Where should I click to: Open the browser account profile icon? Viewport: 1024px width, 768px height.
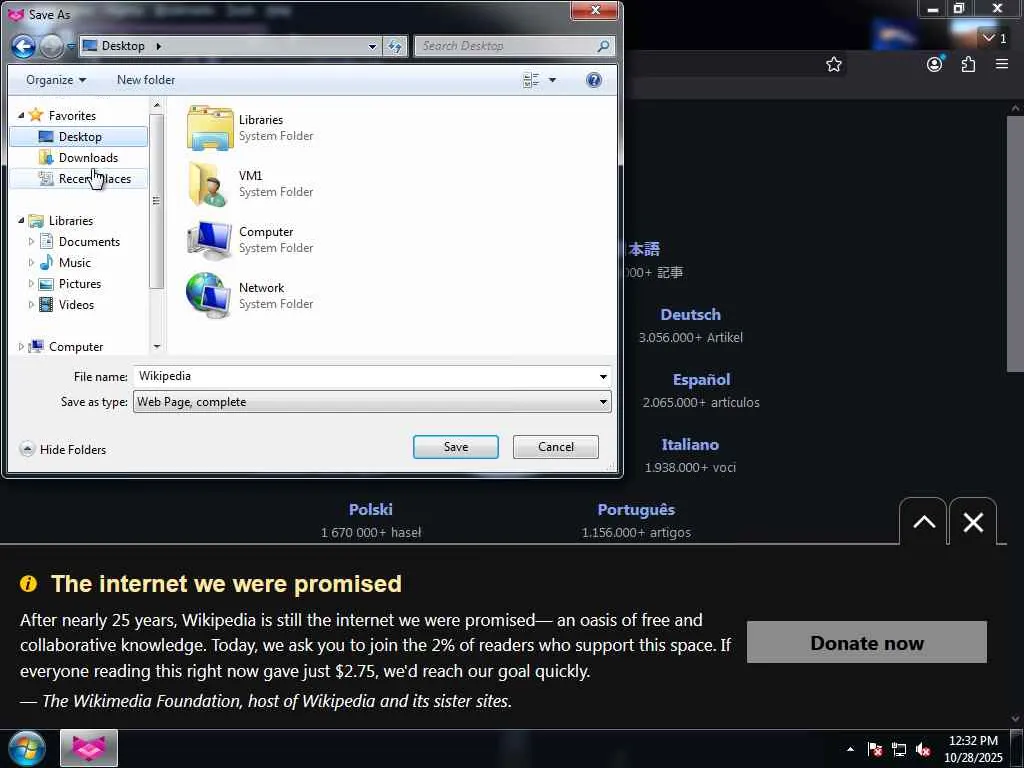[x=935, y=64]
